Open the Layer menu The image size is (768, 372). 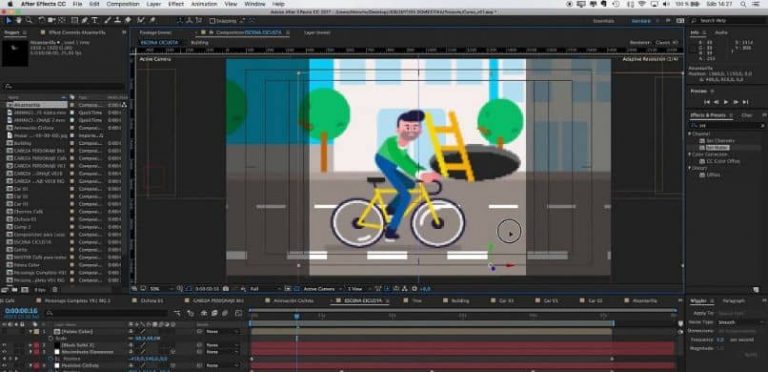(x=153, y=4)
